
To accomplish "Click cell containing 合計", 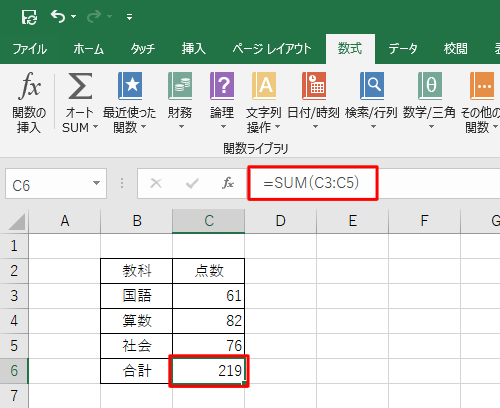I will (137, 371).
